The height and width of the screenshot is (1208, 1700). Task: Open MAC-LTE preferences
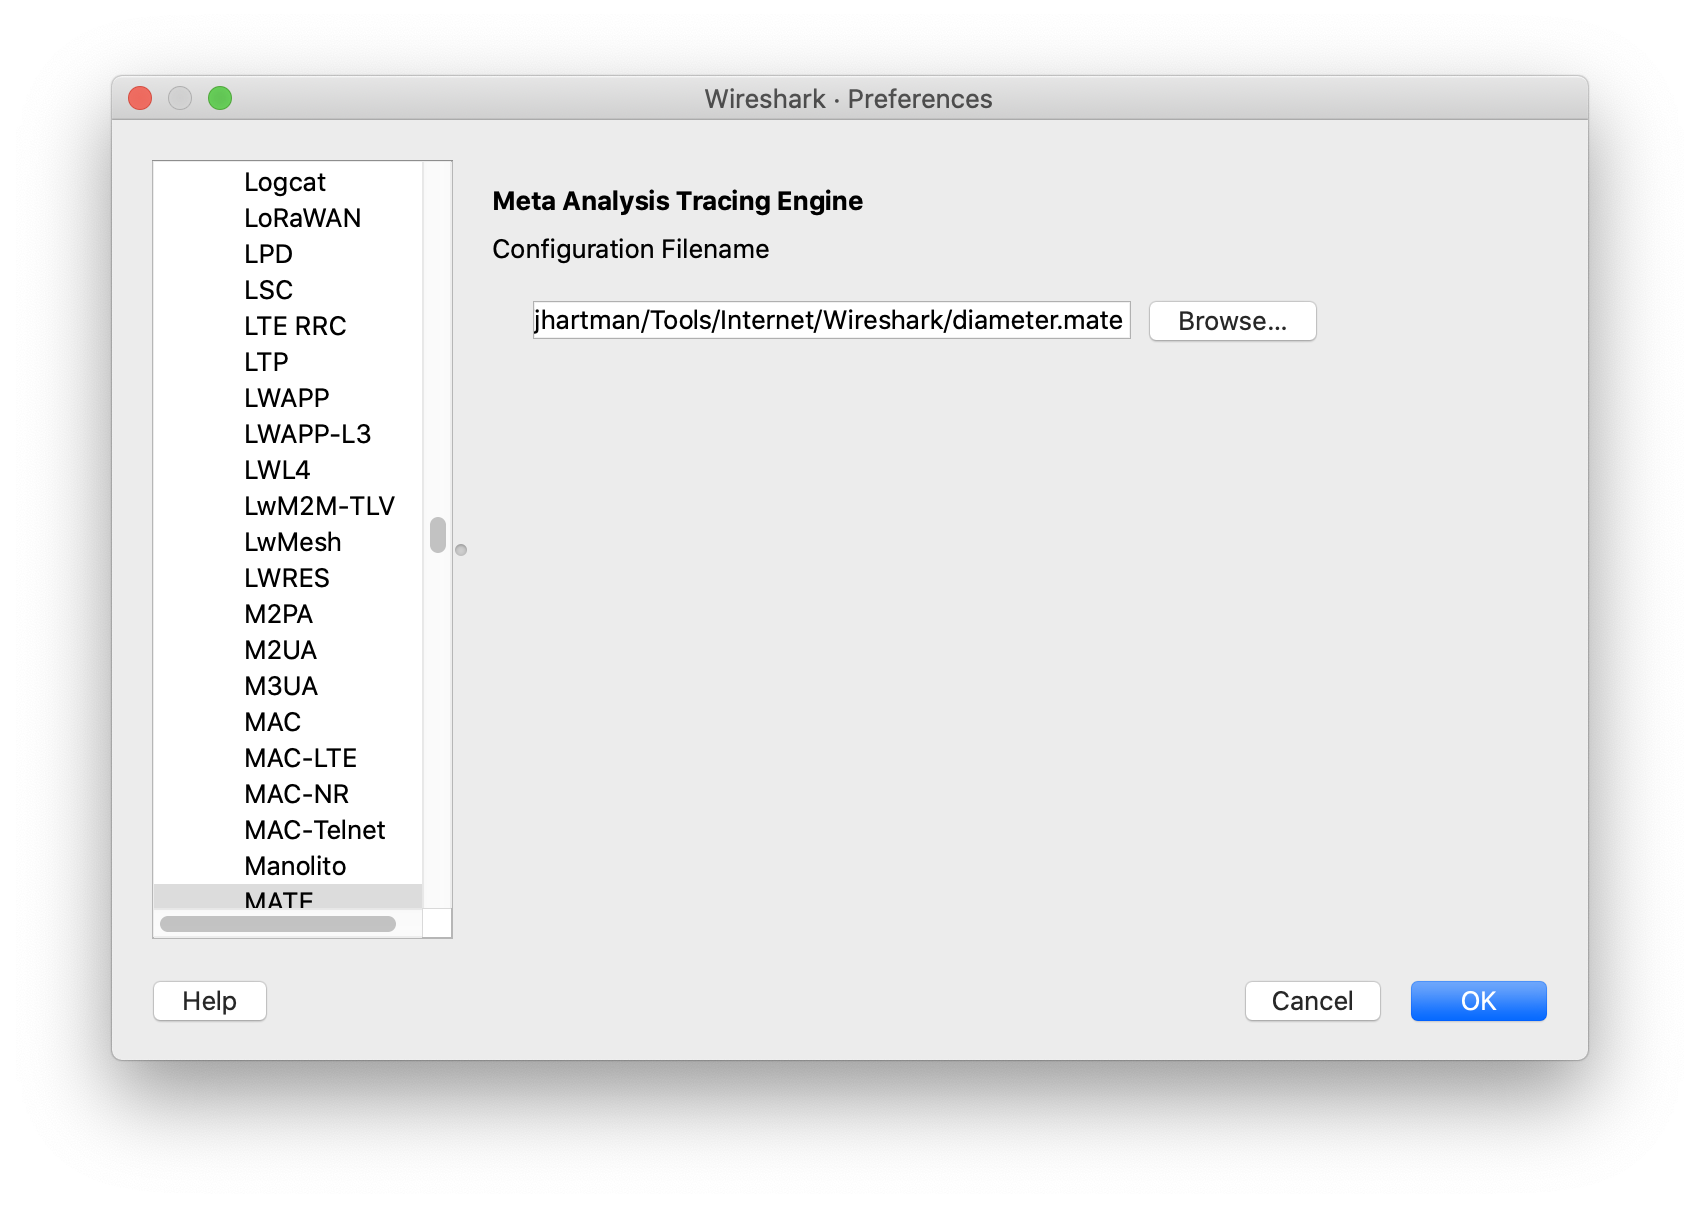coord(300,758)
